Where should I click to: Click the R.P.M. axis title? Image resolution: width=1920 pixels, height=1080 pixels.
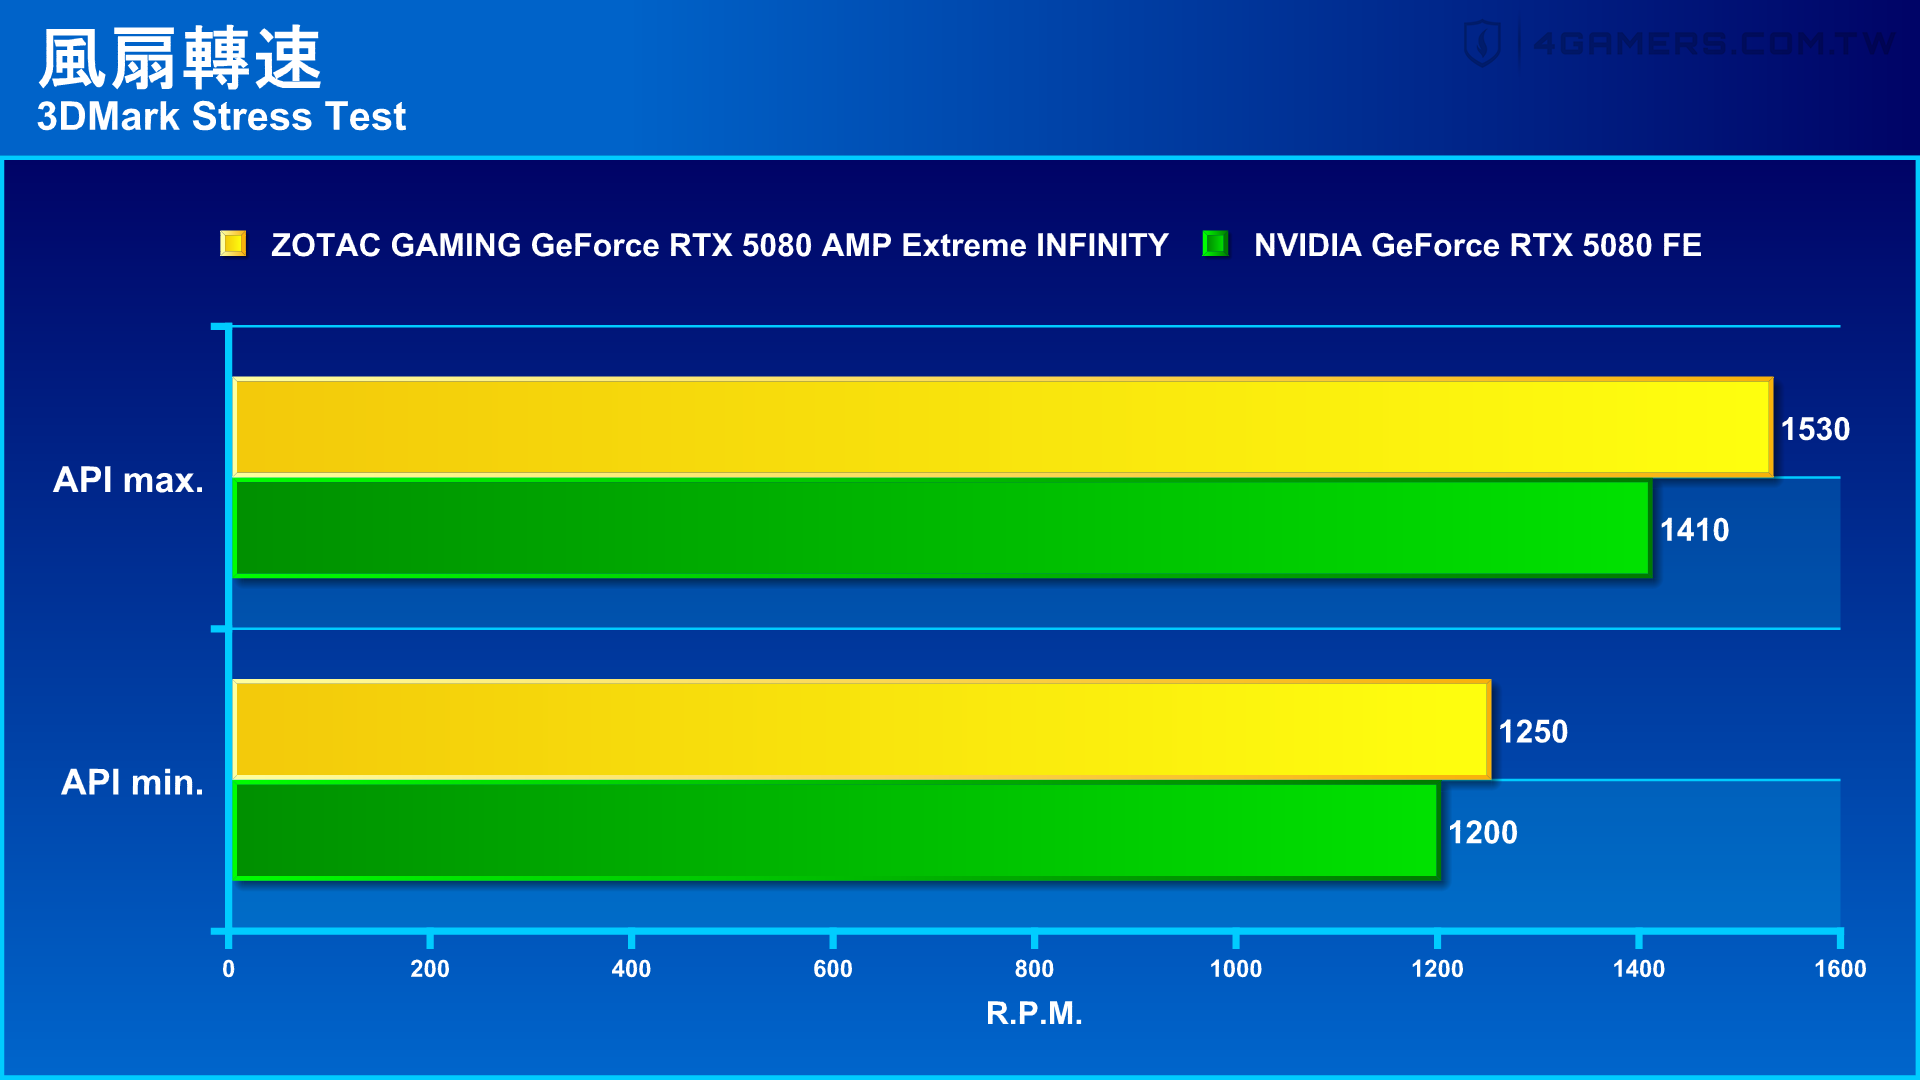(x=1034, y=1013)
